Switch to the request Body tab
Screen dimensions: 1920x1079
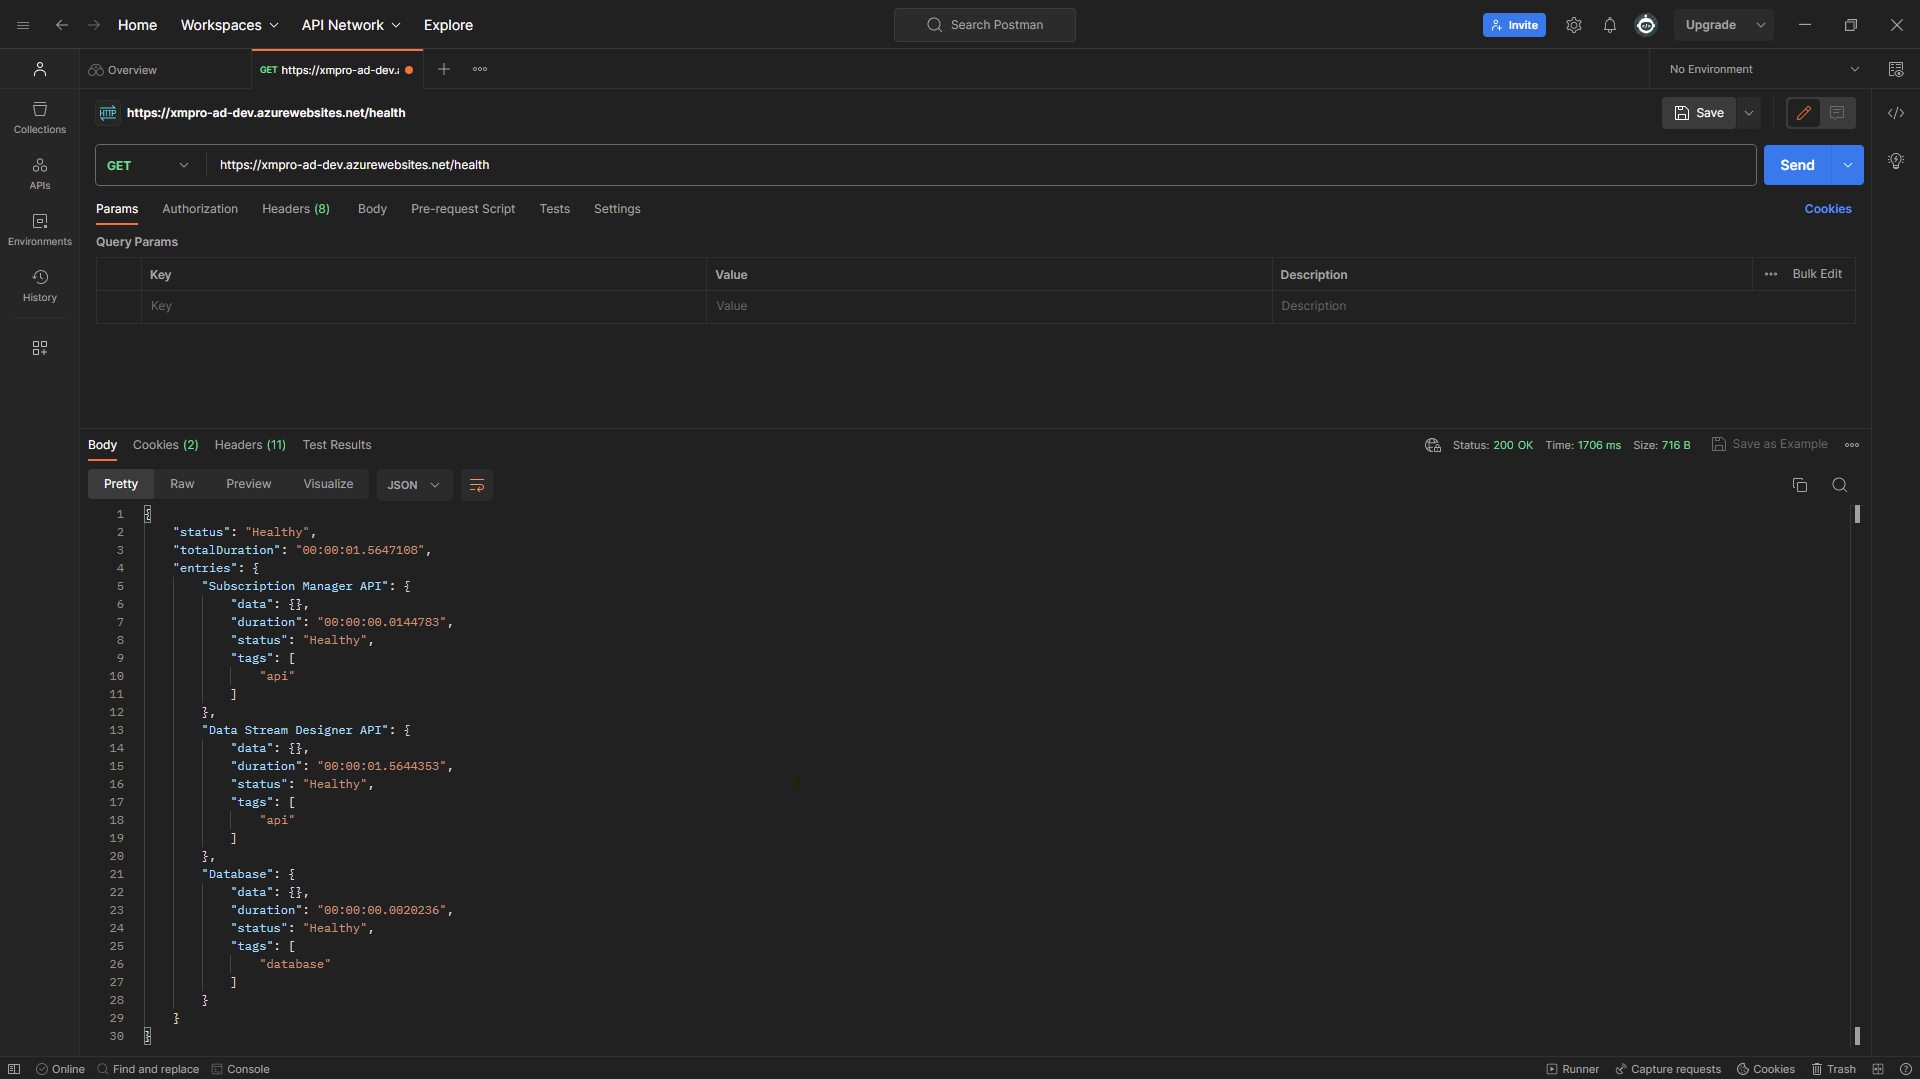pos(372,209)
